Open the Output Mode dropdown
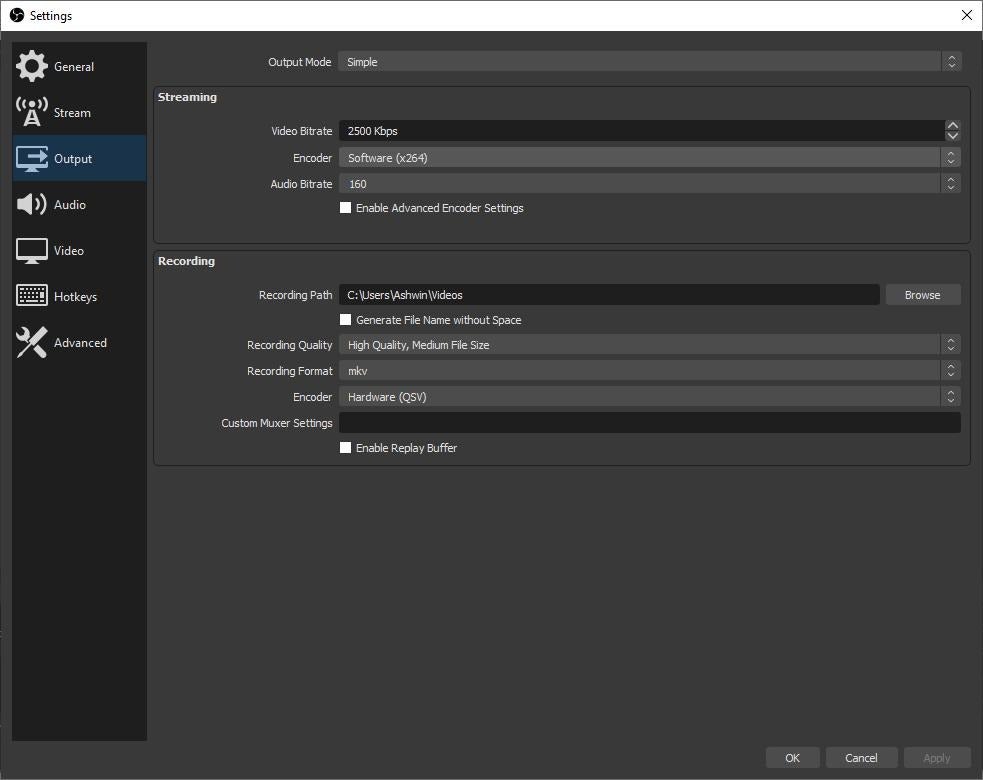This screenshot has height=780, width=983. (x=649, y=62)
